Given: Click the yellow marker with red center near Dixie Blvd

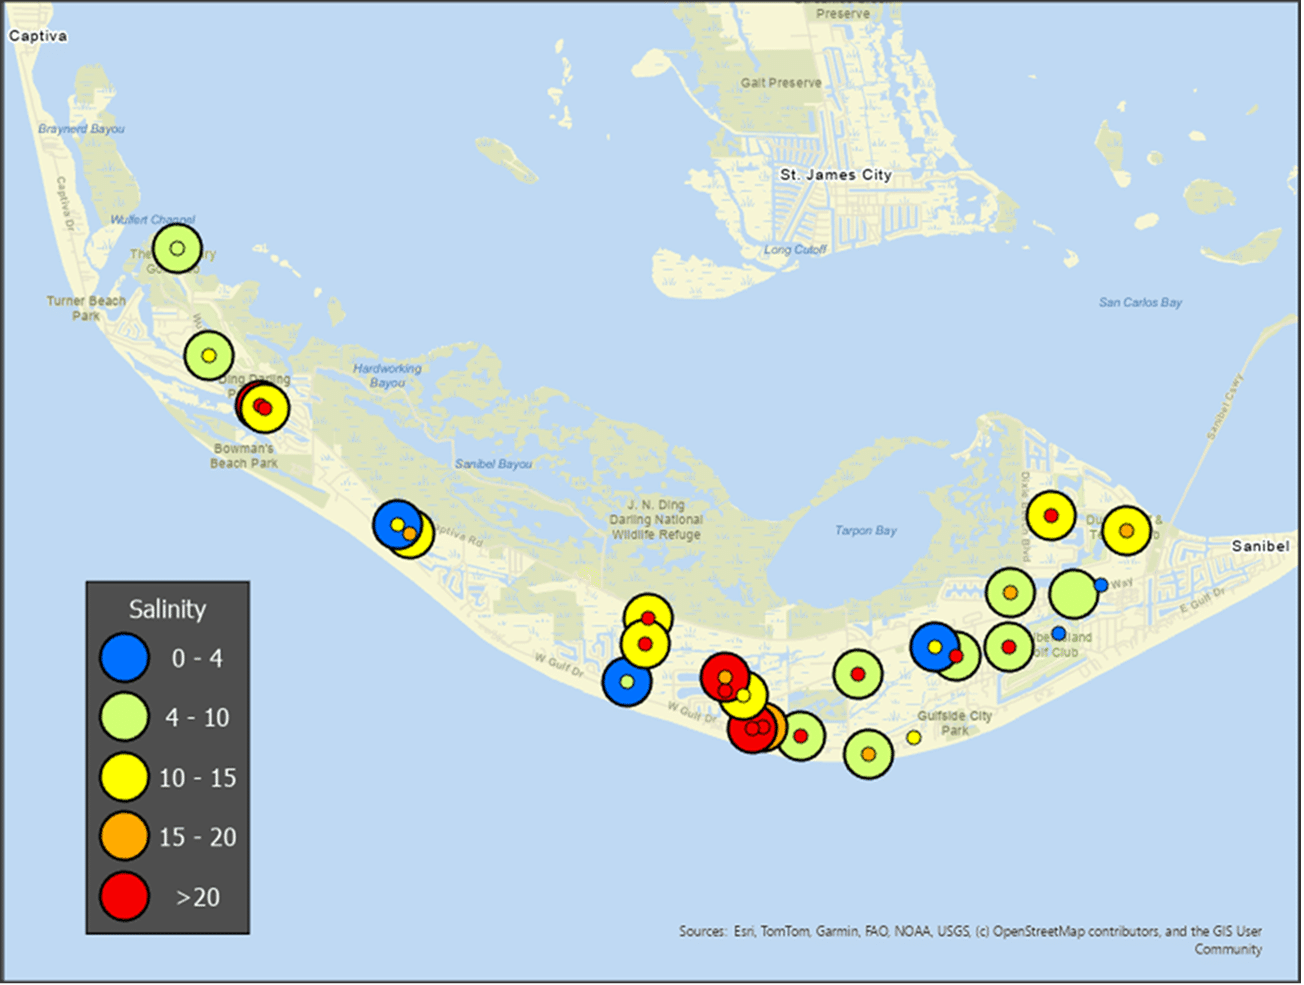Looking at the screenshot, I should coord(1050,516).
